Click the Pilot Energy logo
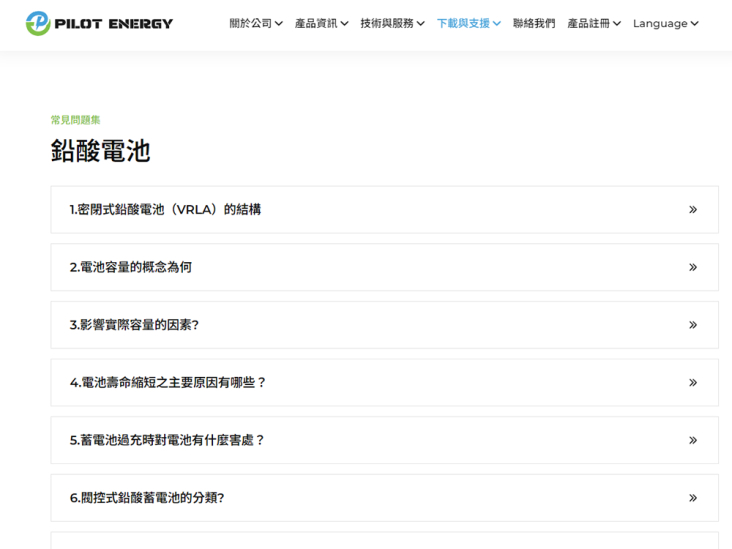Image resolution: width=732 pixels, height=549 pixels. coord(99,23)
